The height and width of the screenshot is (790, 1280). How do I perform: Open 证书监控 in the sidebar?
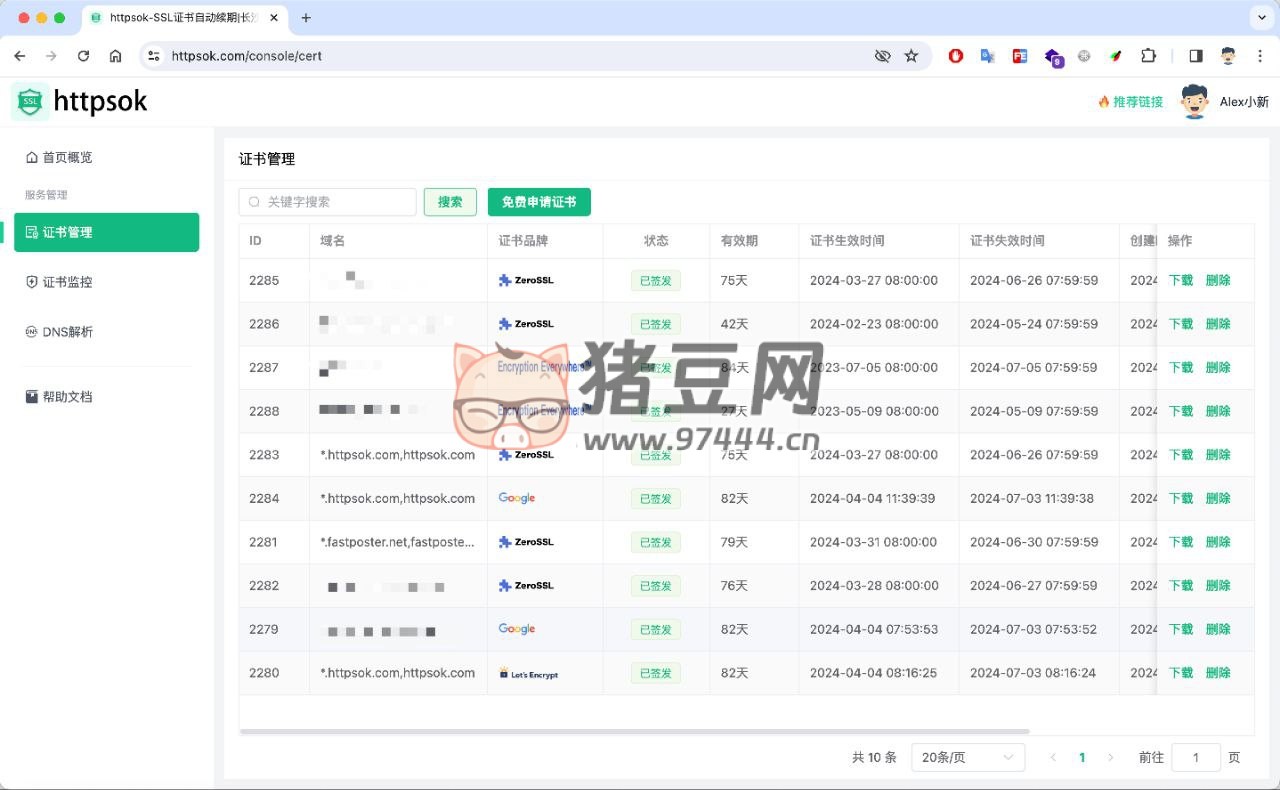tap(67, 282)
